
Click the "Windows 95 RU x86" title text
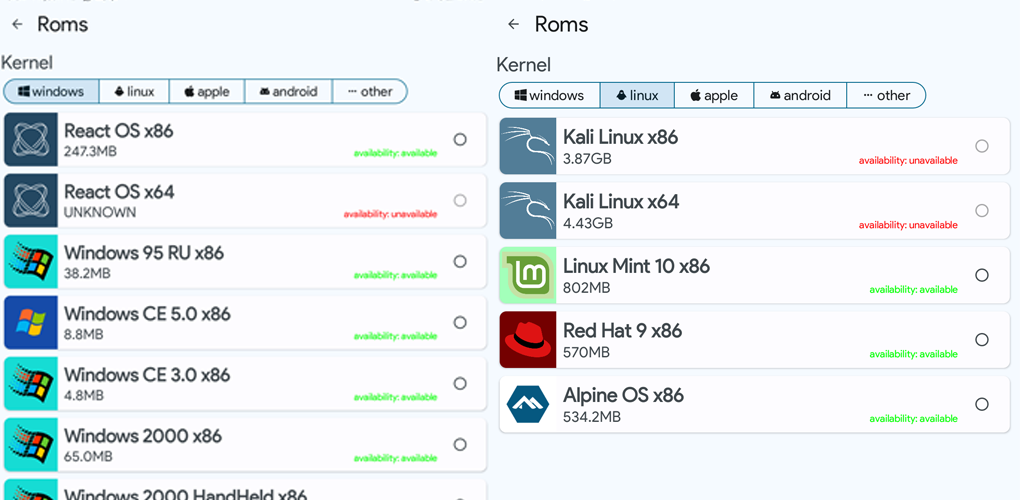[144, 252]
